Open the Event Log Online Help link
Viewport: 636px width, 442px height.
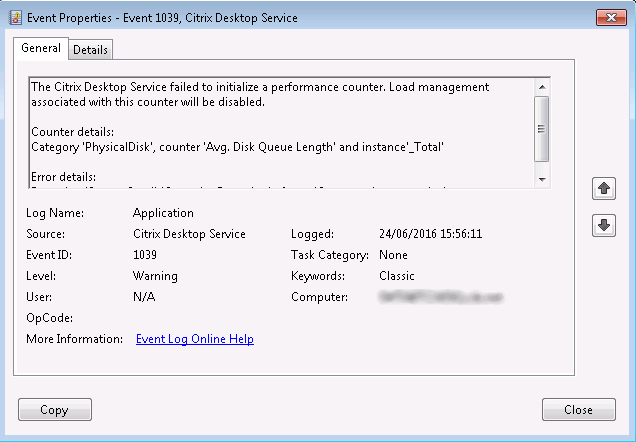click(195, 339)
